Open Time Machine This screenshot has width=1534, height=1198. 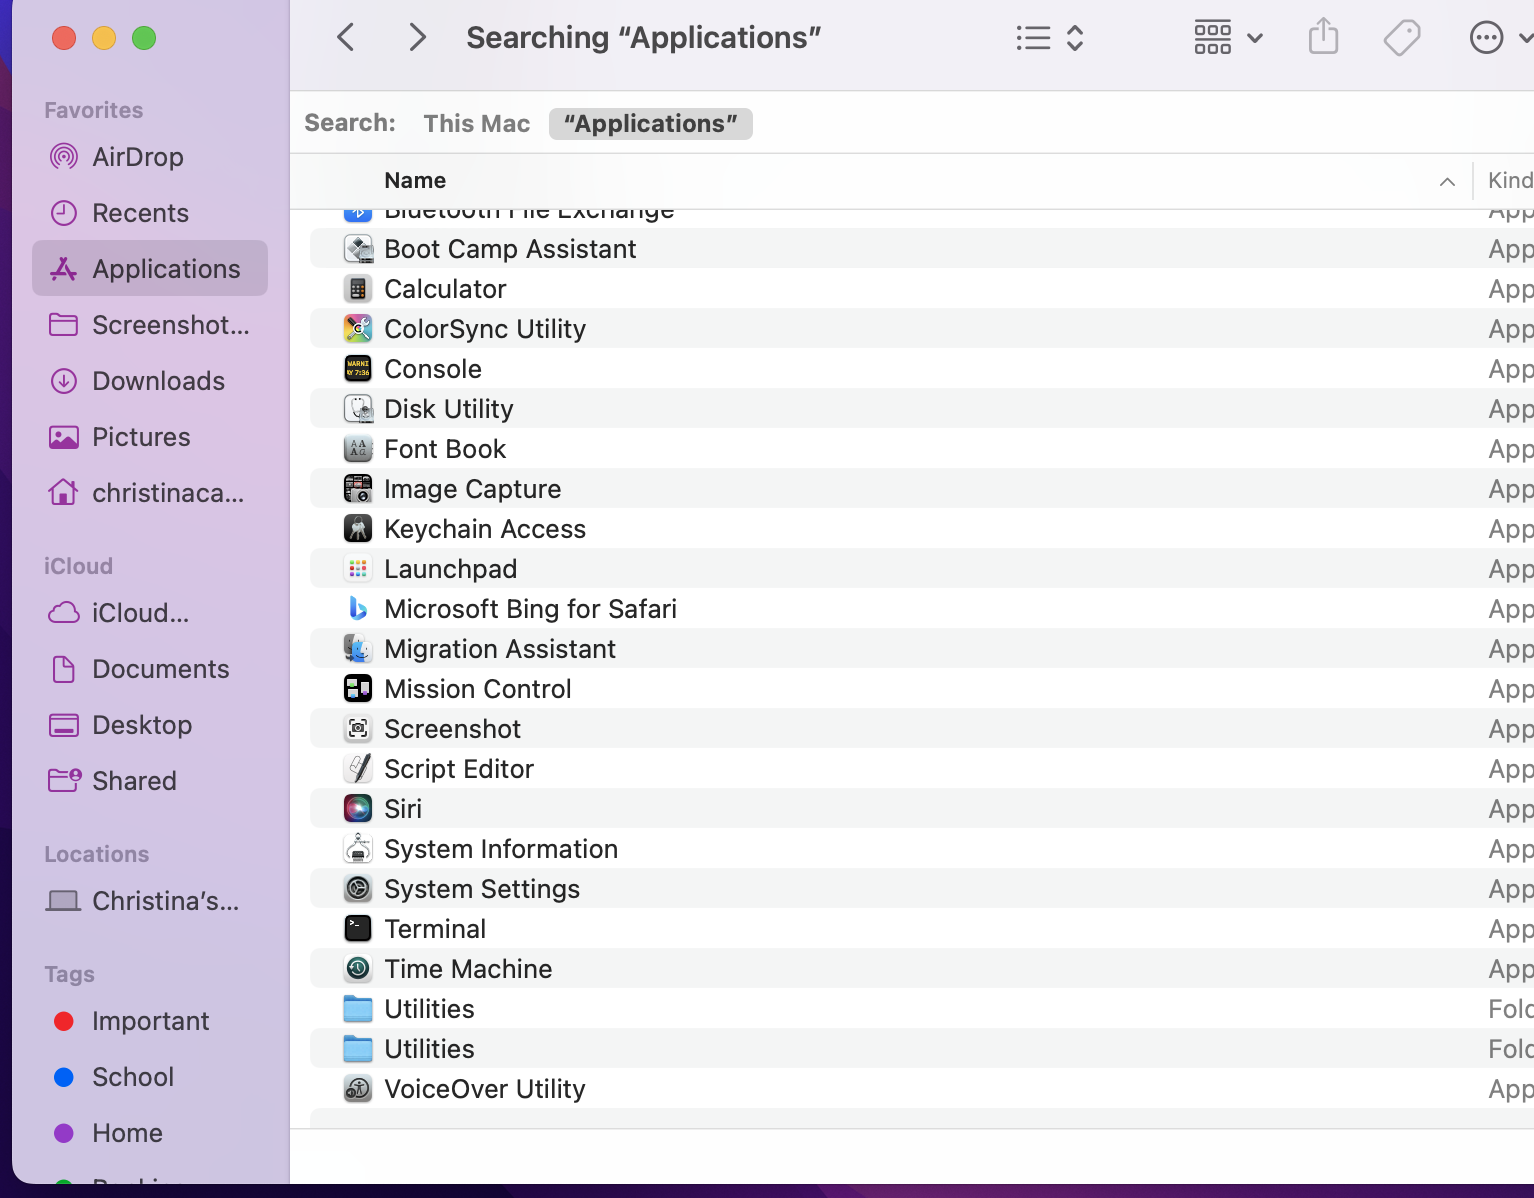point(468,968)
